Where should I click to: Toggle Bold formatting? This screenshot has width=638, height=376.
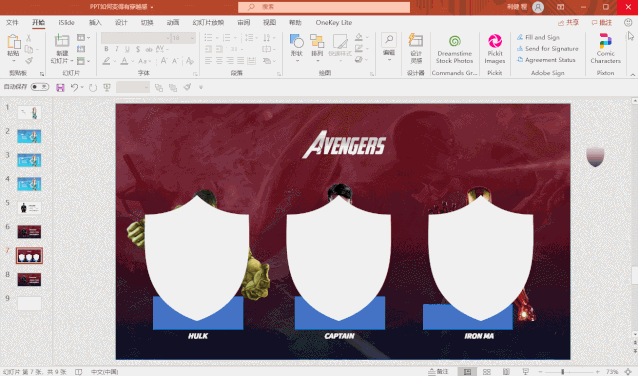(106, 49)
